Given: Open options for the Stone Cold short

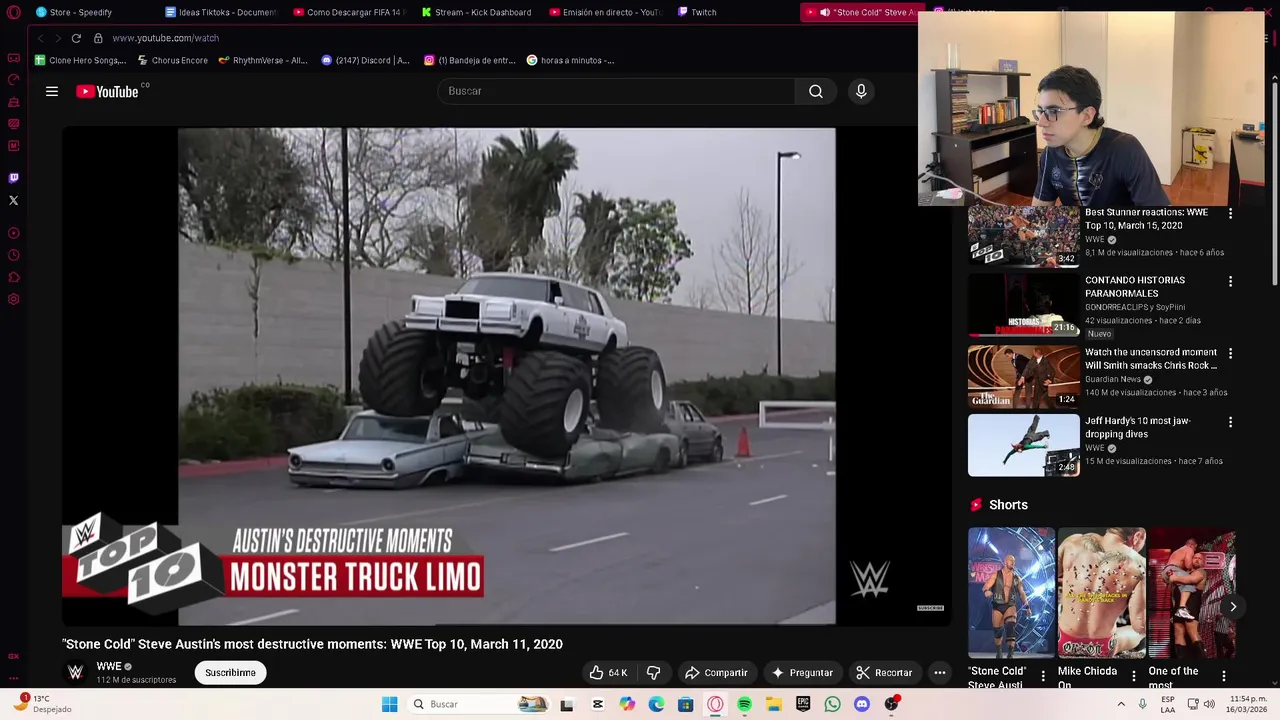Looking at the screenshot, I should point(1043,676).
